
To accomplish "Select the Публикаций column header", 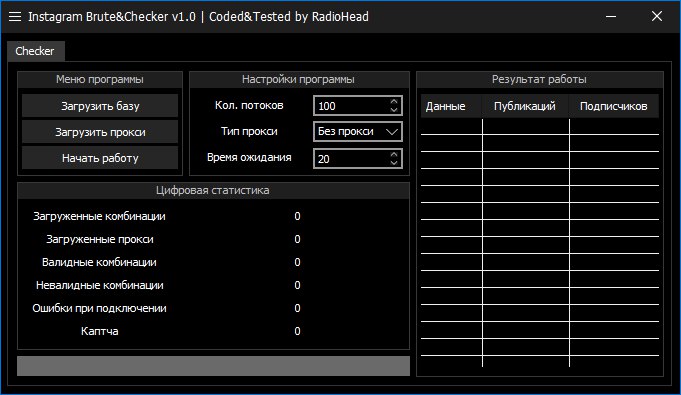I will click(x=526, y=106).
